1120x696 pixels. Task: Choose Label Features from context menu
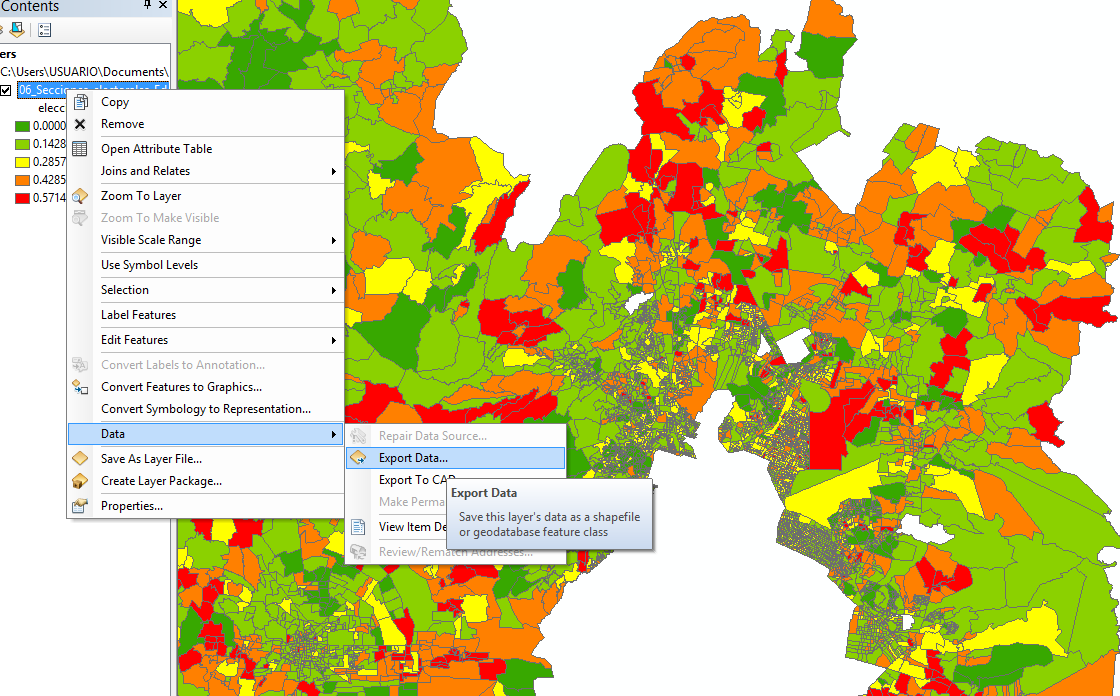click(x=138, y=315)
